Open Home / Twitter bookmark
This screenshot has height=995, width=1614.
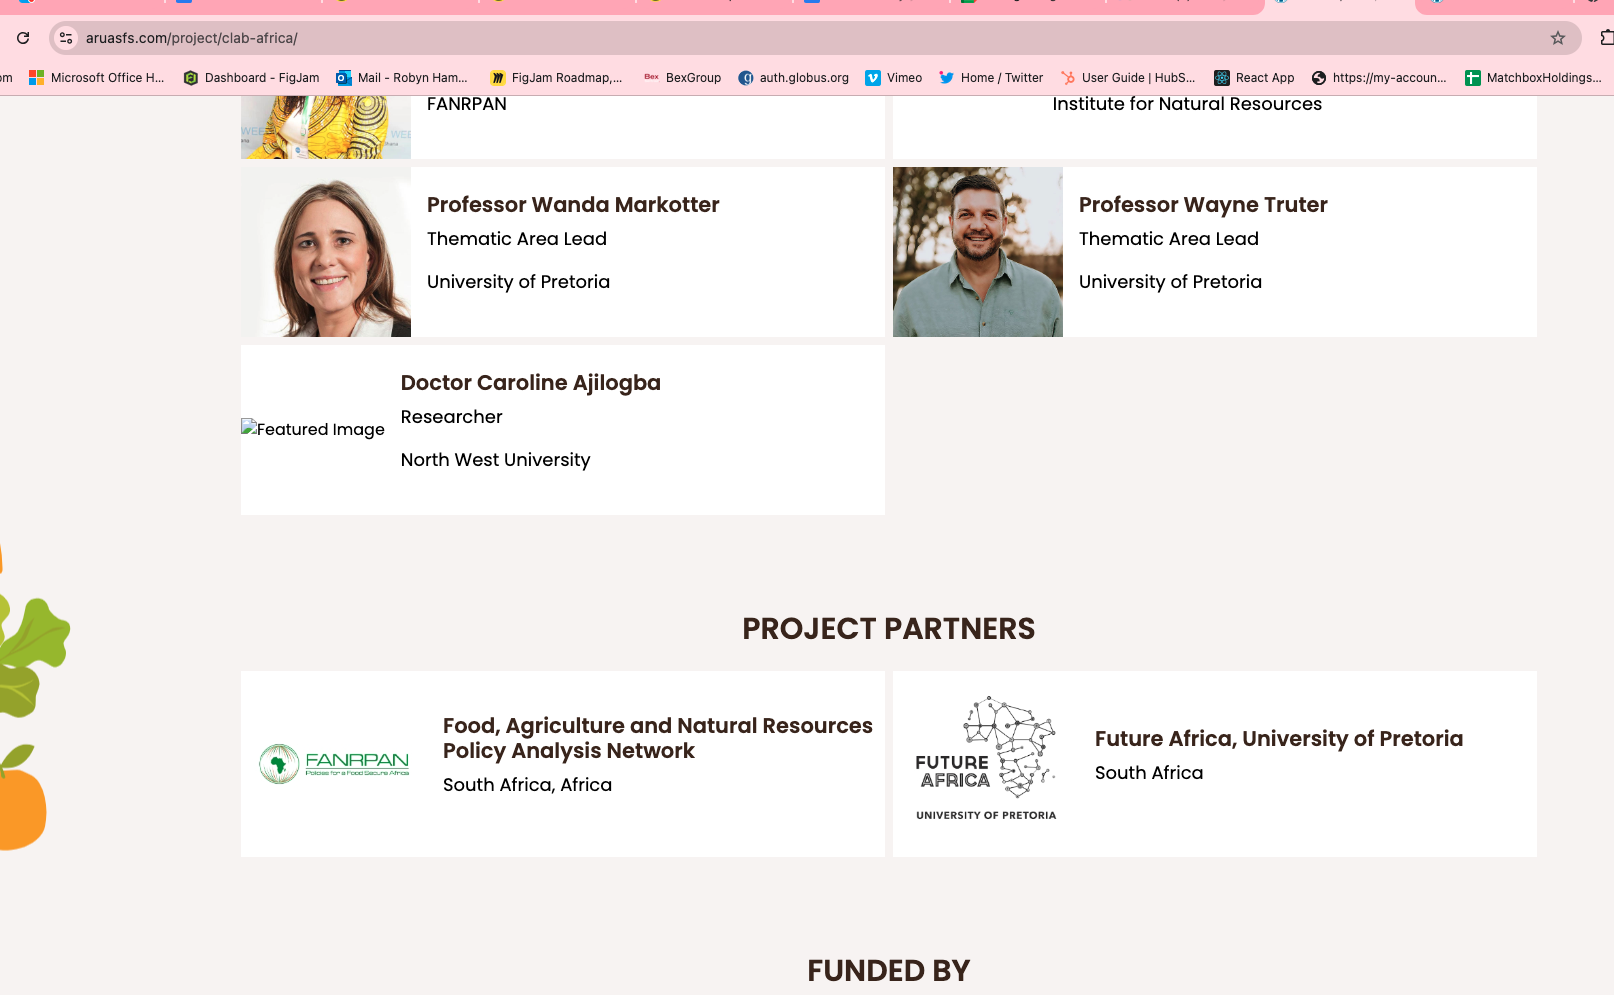[x=990, y=78]
